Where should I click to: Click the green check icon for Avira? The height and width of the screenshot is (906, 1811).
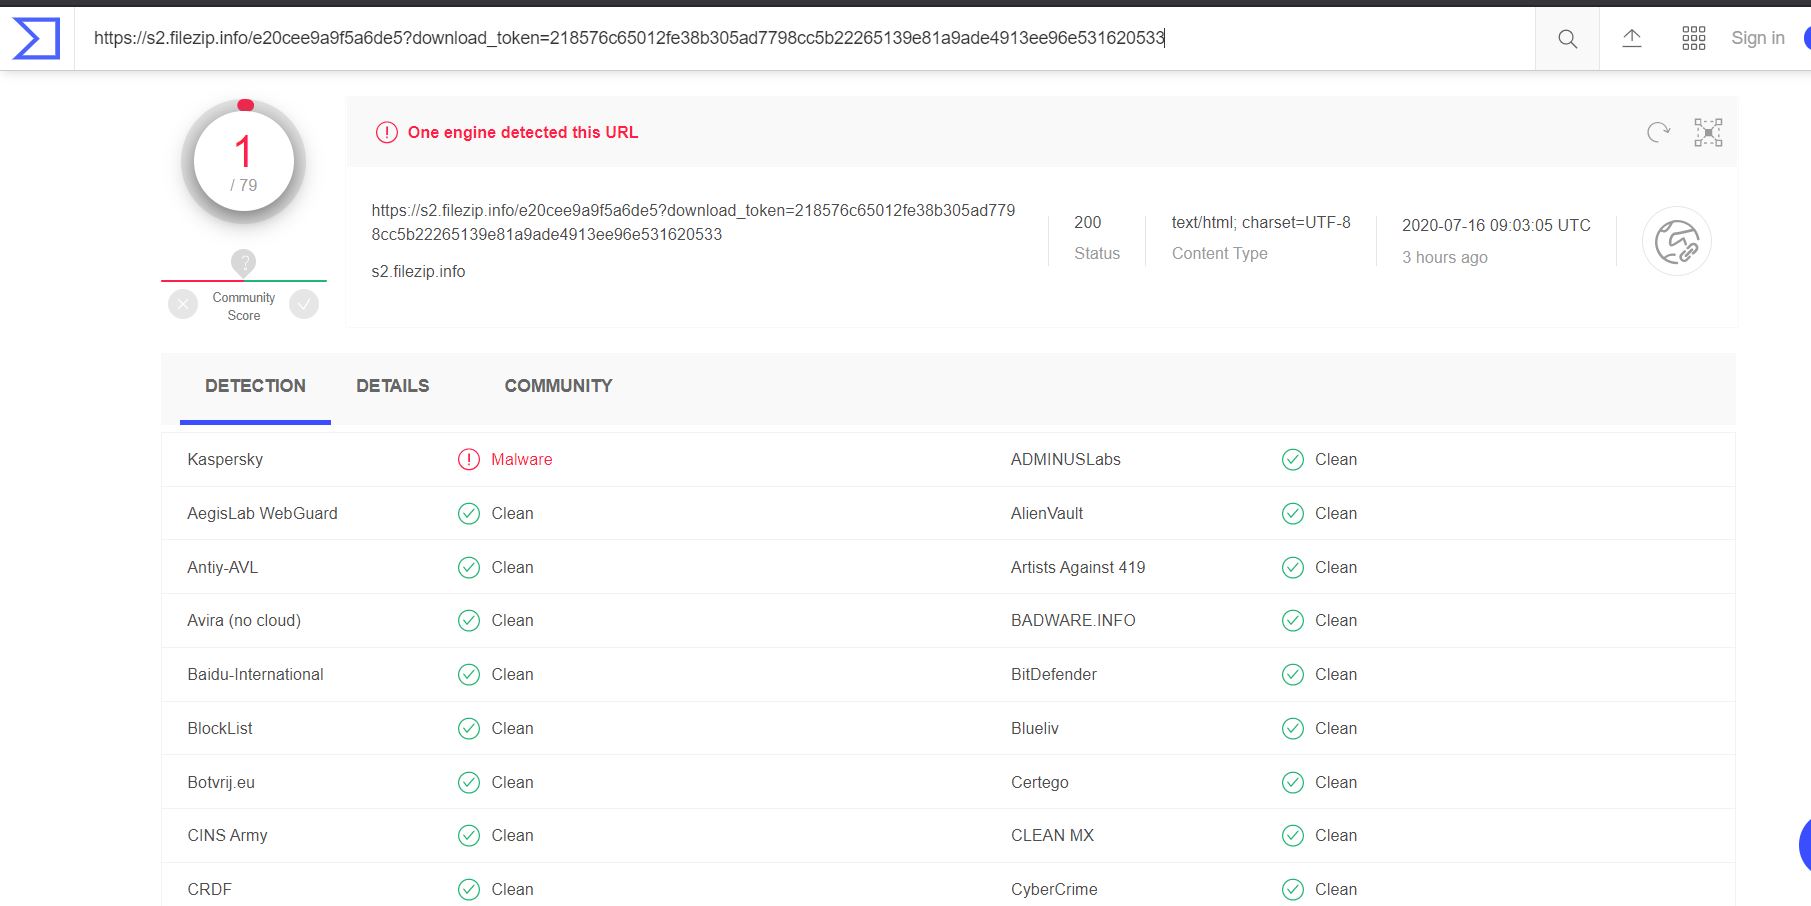pyautogui.click(x=469, y=620)
